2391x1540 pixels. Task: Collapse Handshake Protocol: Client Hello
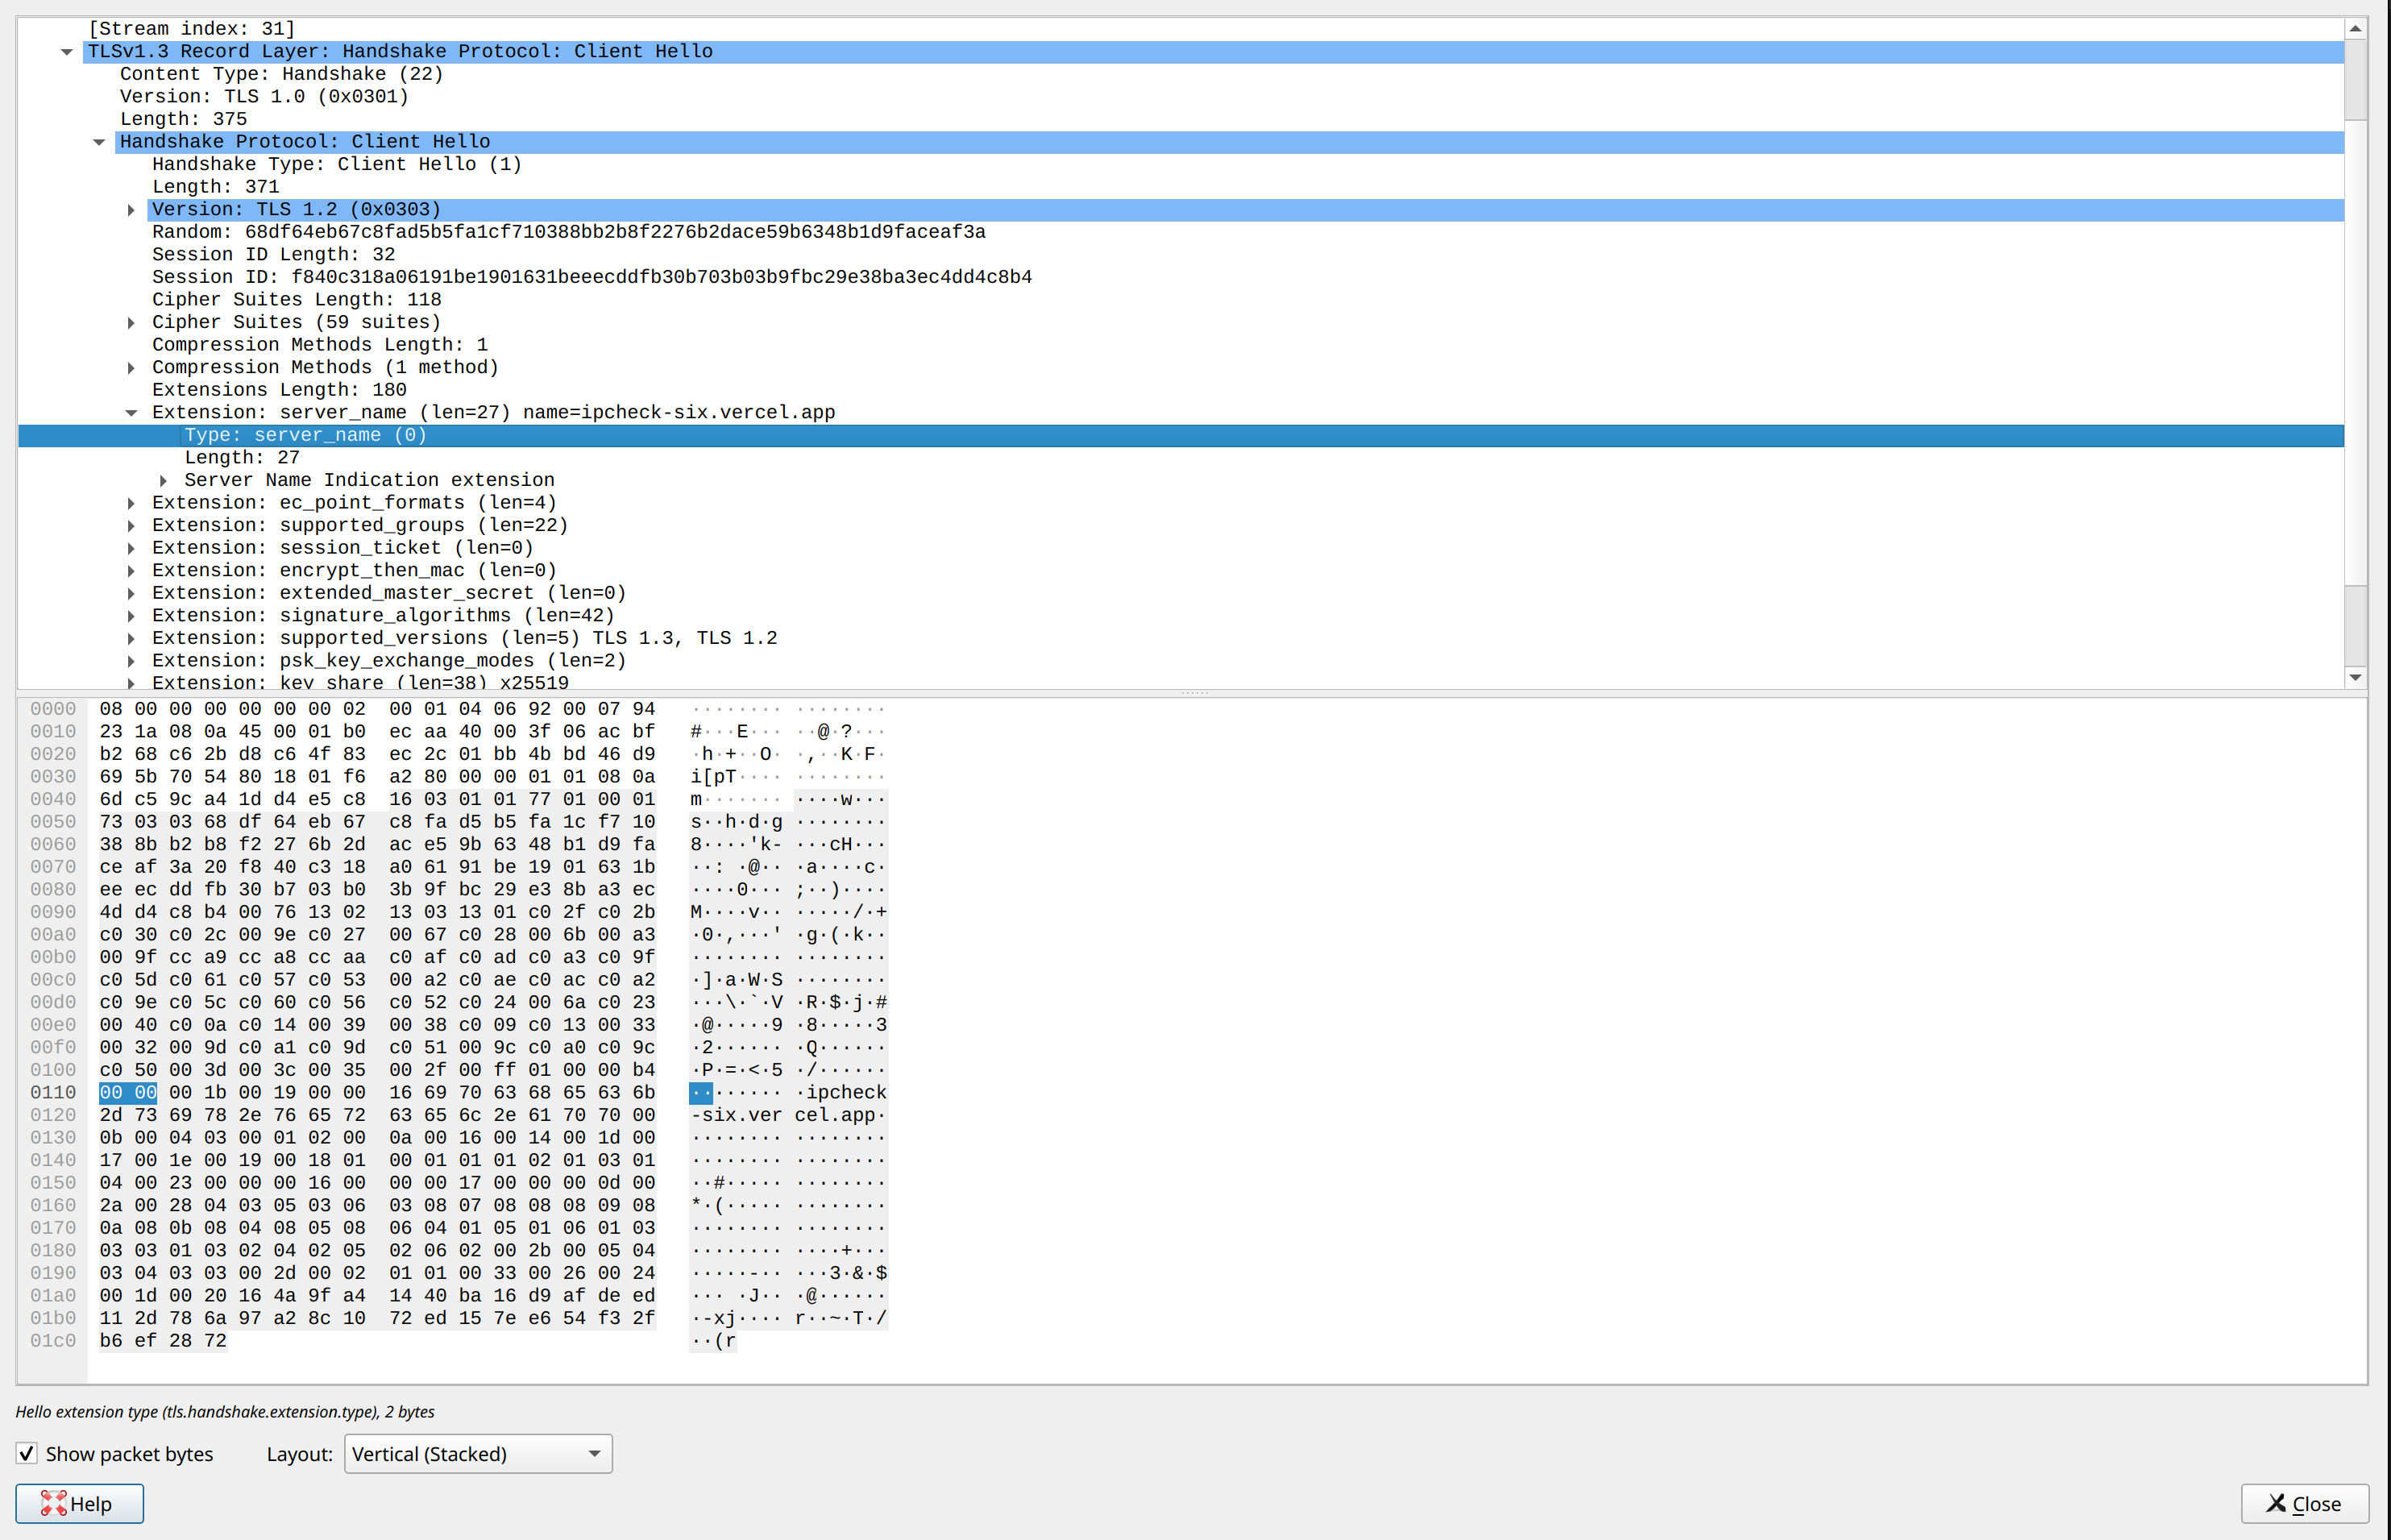pyautogui.click(x=99, y=141)
